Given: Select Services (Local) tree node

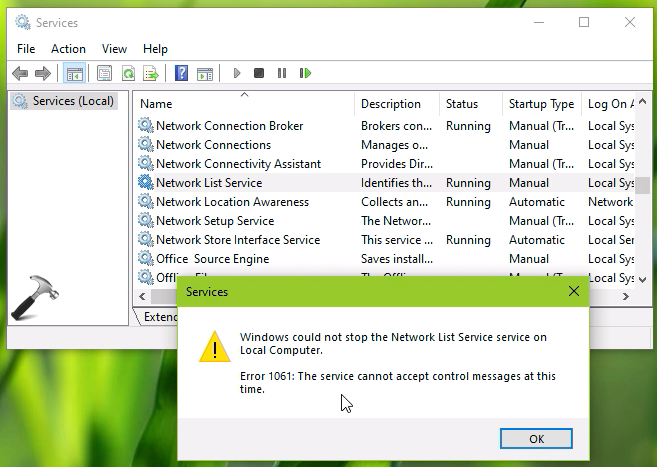Looking at the screenshot, I should 73,101.
